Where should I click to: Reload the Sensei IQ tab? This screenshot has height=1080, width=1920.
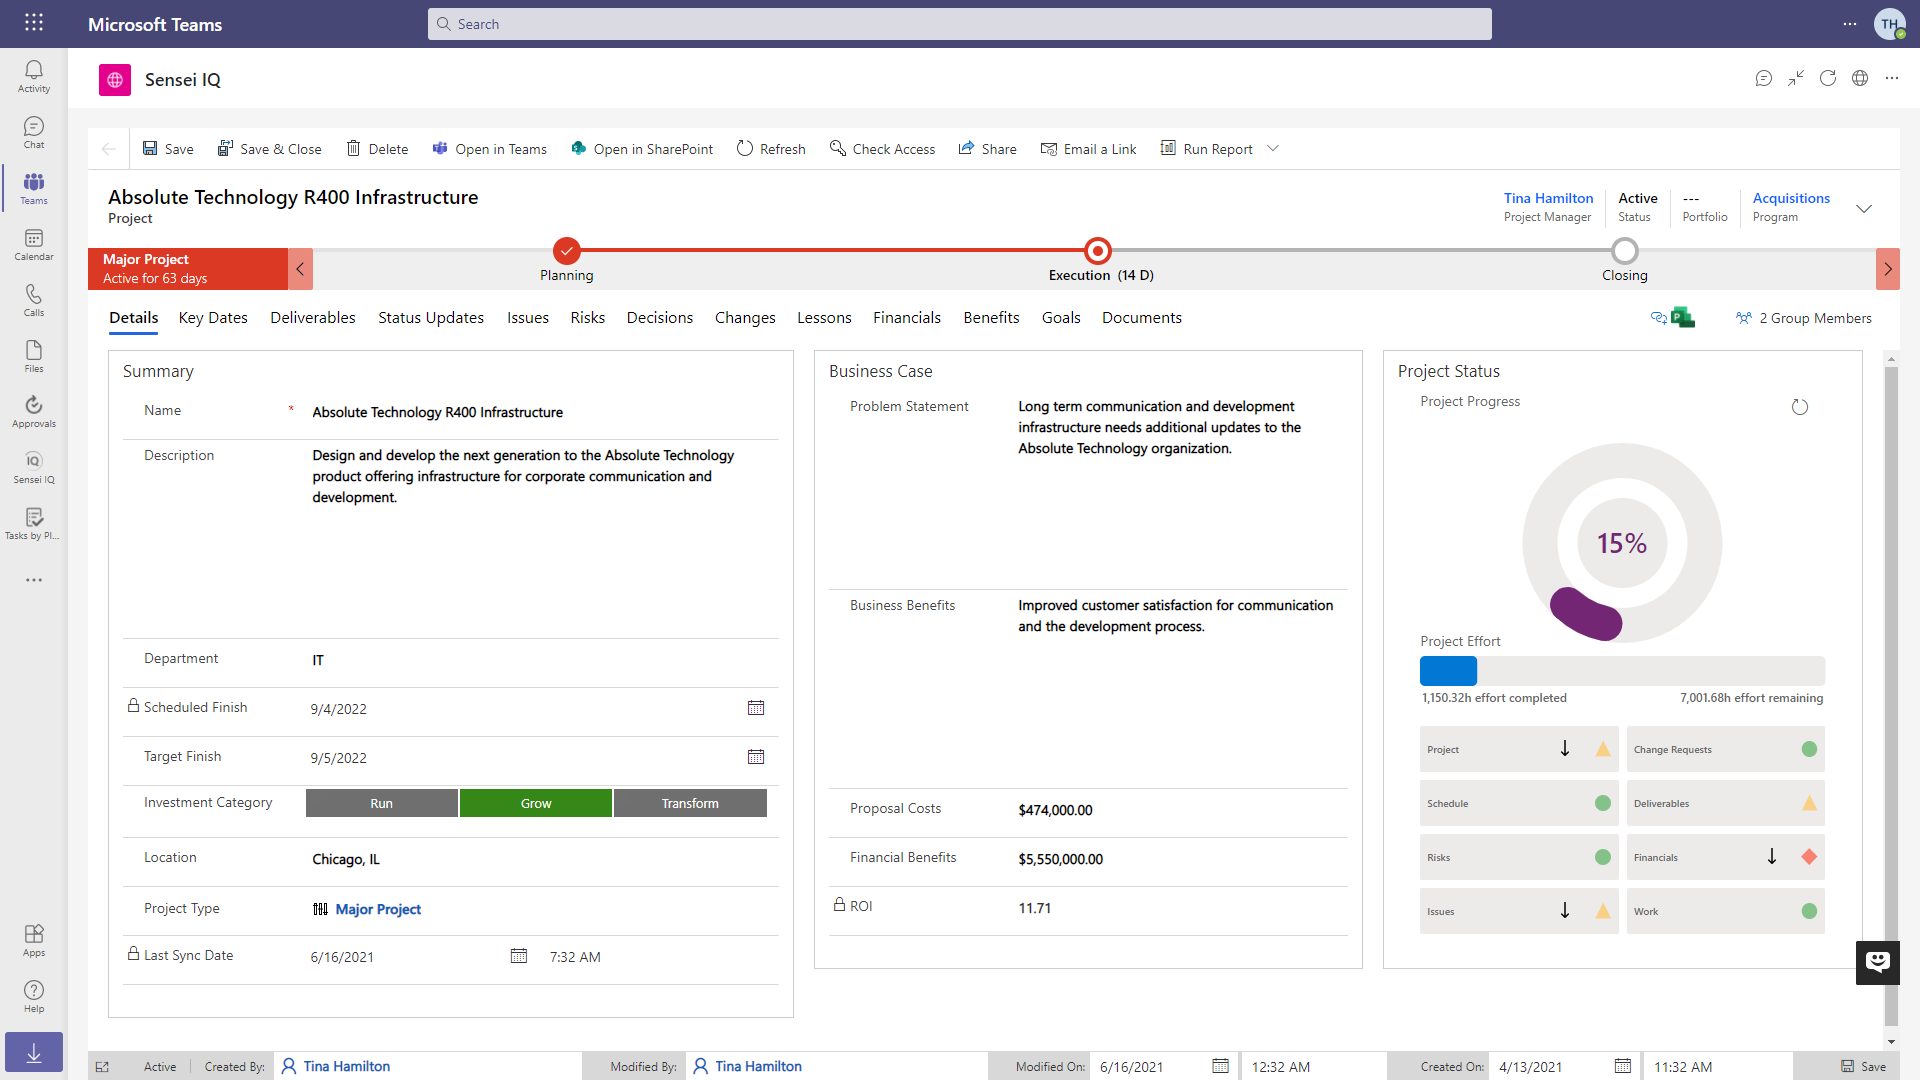[1828, 79]
